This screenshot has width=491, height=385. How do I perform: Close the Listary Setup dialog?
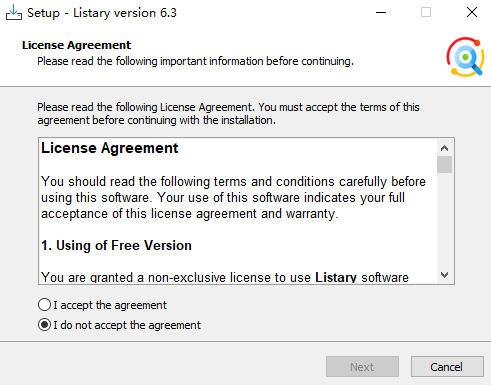(472, 13)
